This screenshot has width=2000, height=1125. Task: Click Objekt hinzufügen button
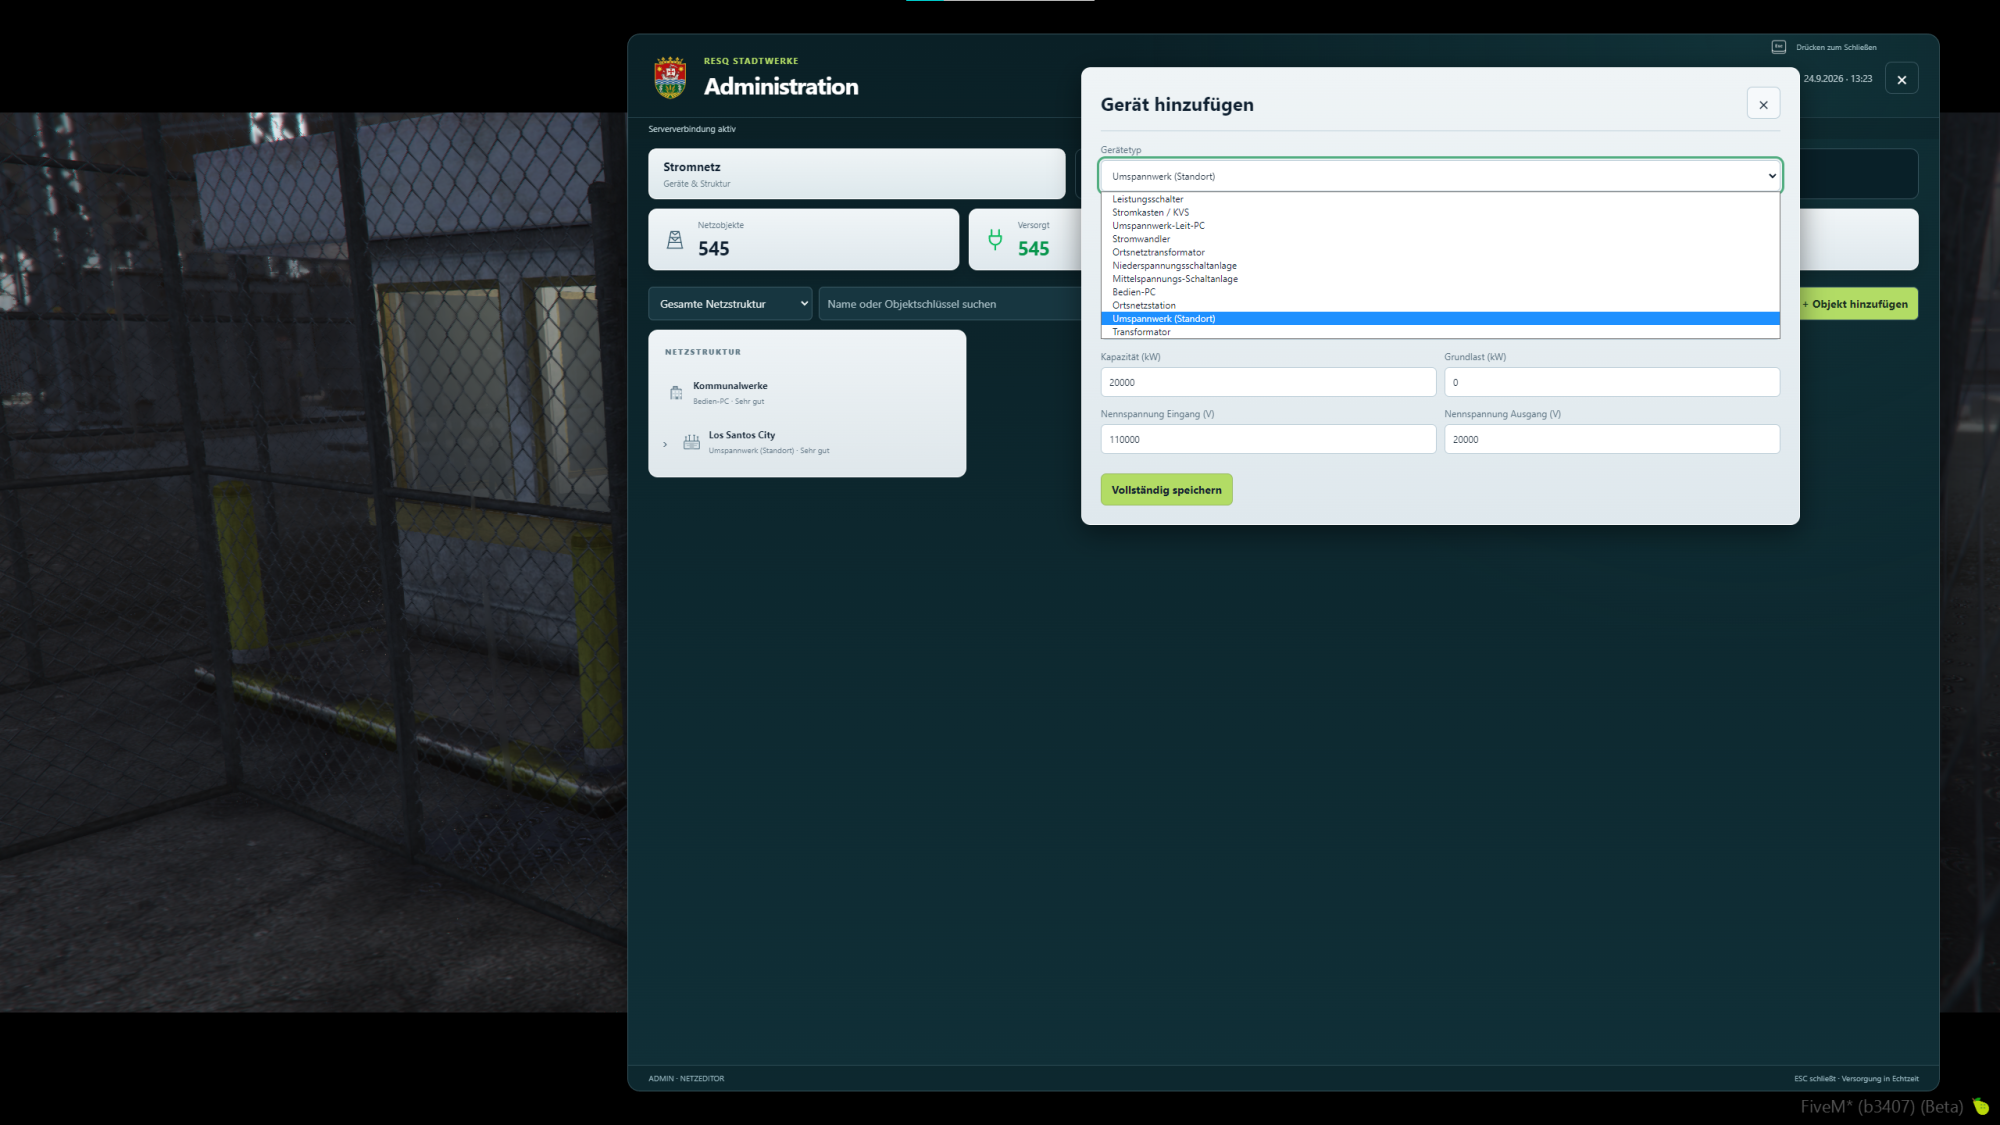tap(1858, 304)
